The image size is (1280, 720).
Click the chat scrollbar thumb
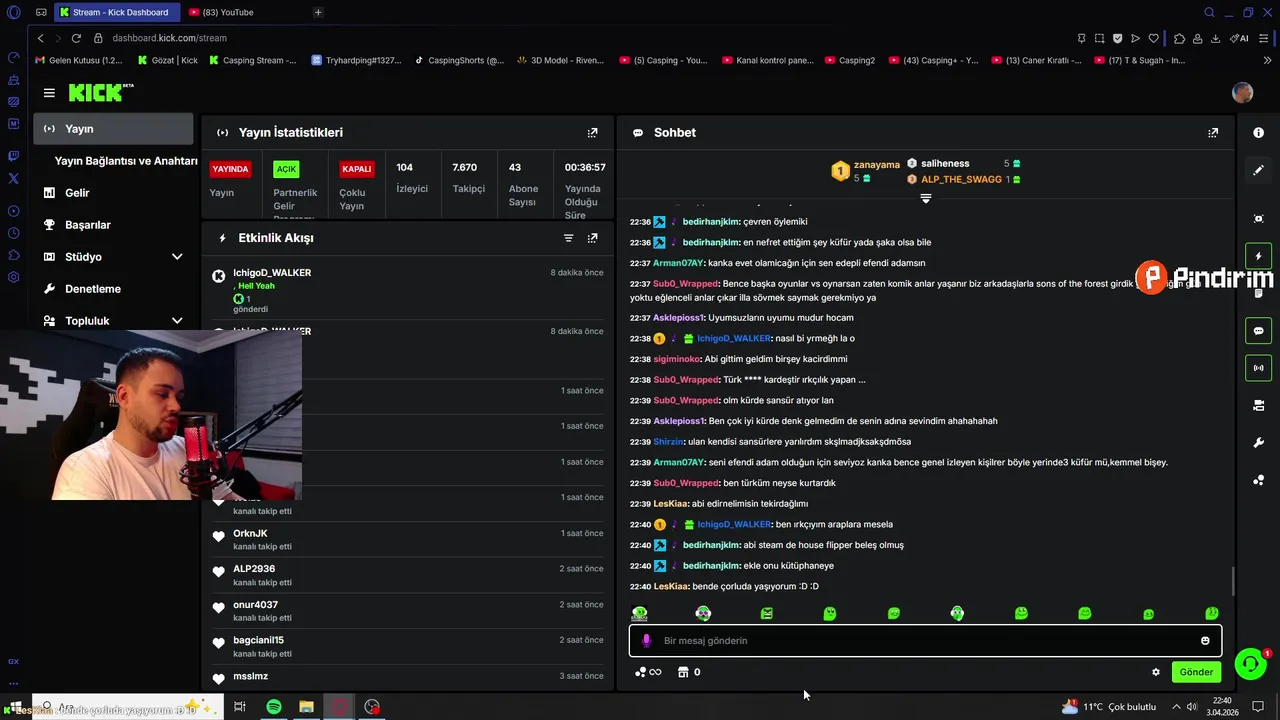tap(1232, 581)
